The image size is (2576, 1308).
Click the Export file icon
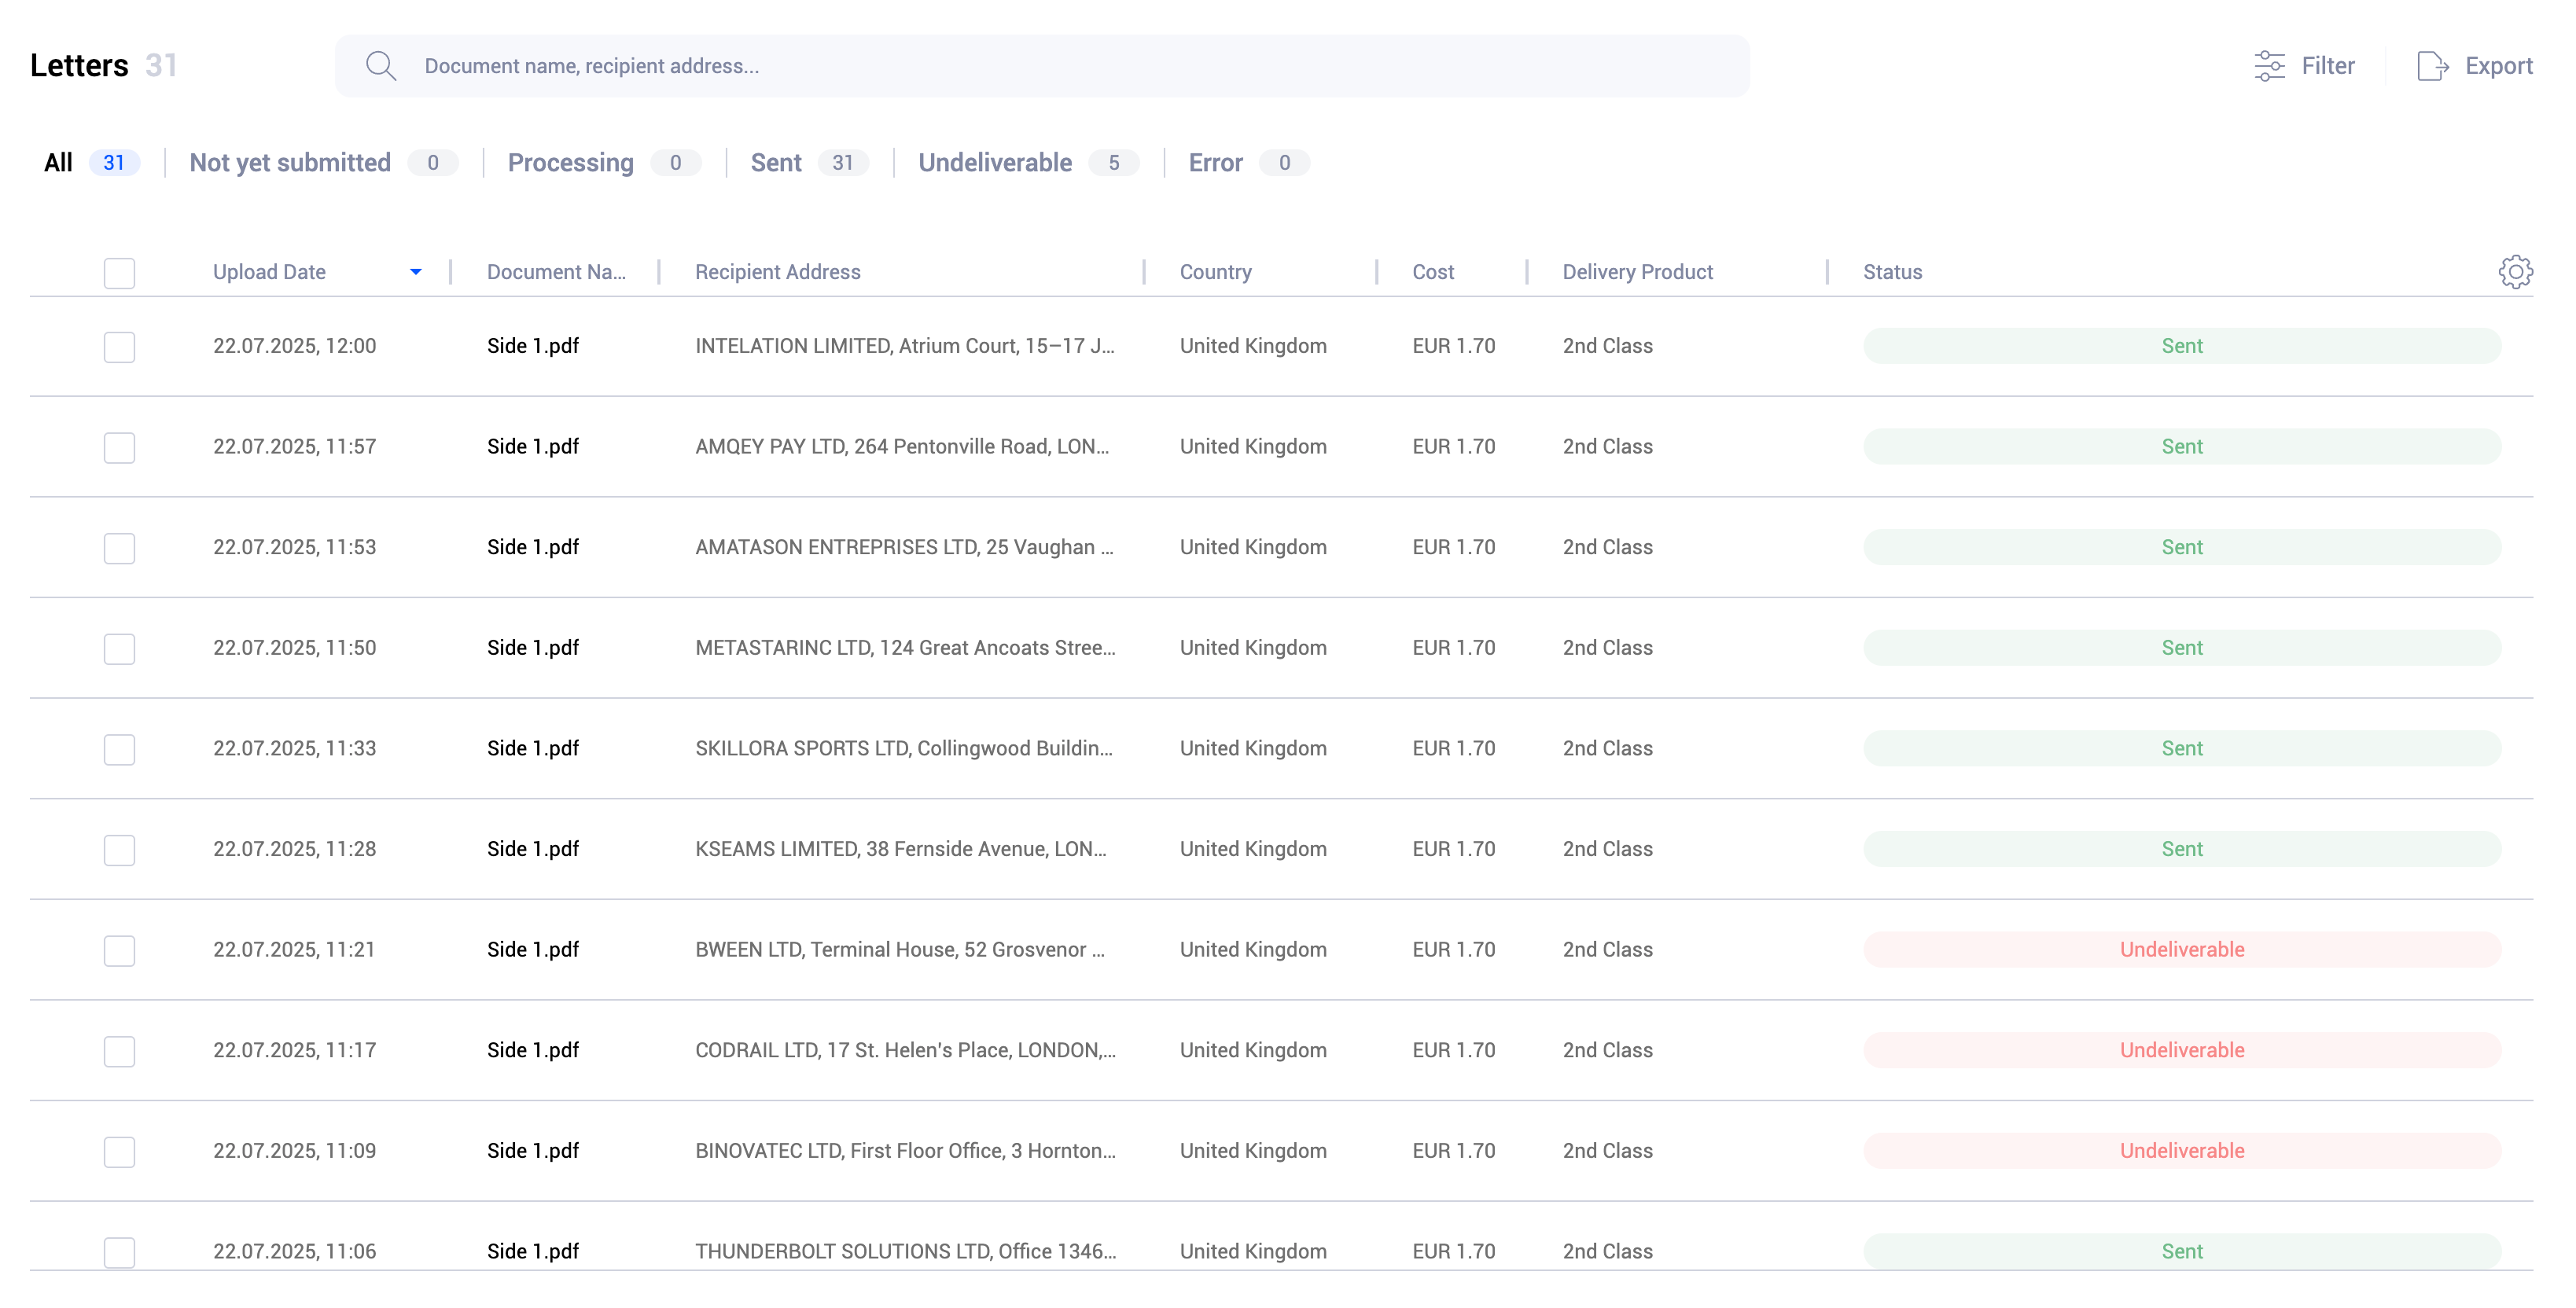[x=2432, y=66]
